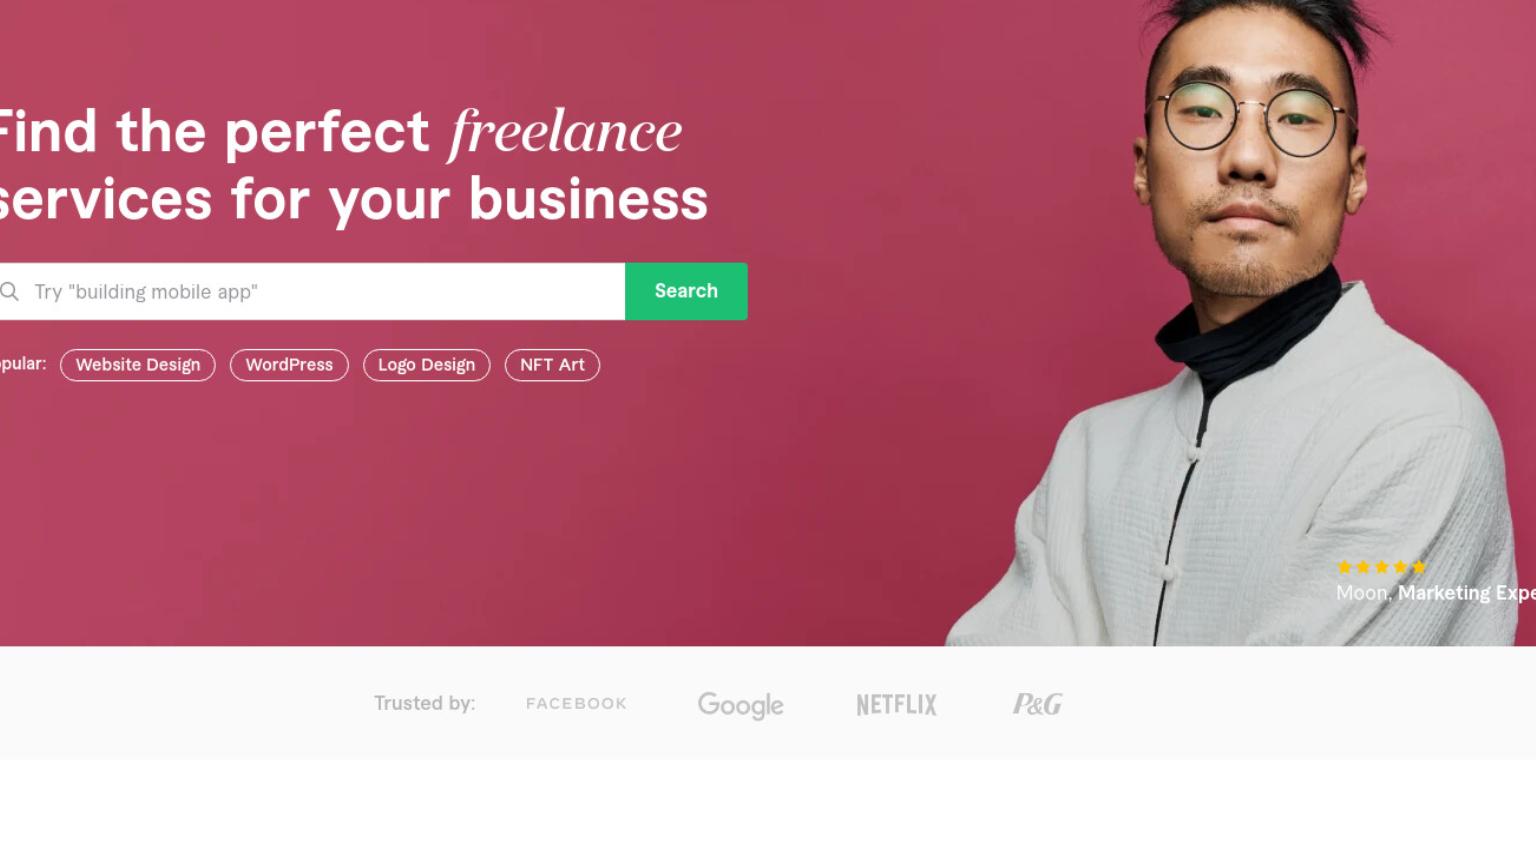This screenshot has width=1536, height=864.
Task: Pick the NFT Art popular tag
Action: coord(552,365)
